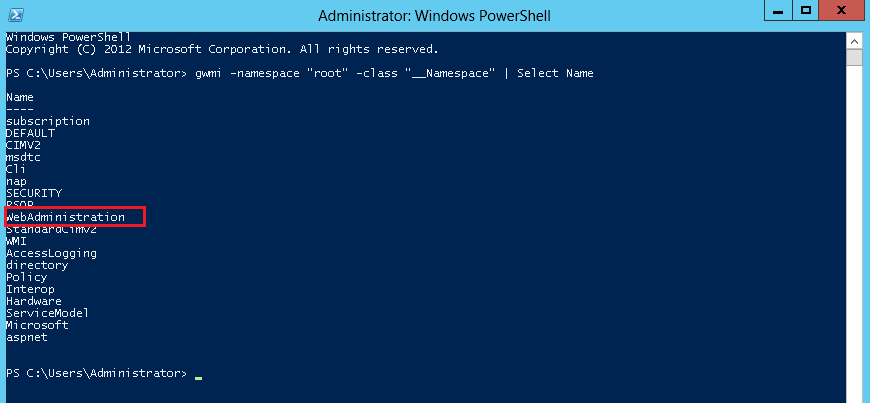Minimize the PowerShell window

[775, 11]
